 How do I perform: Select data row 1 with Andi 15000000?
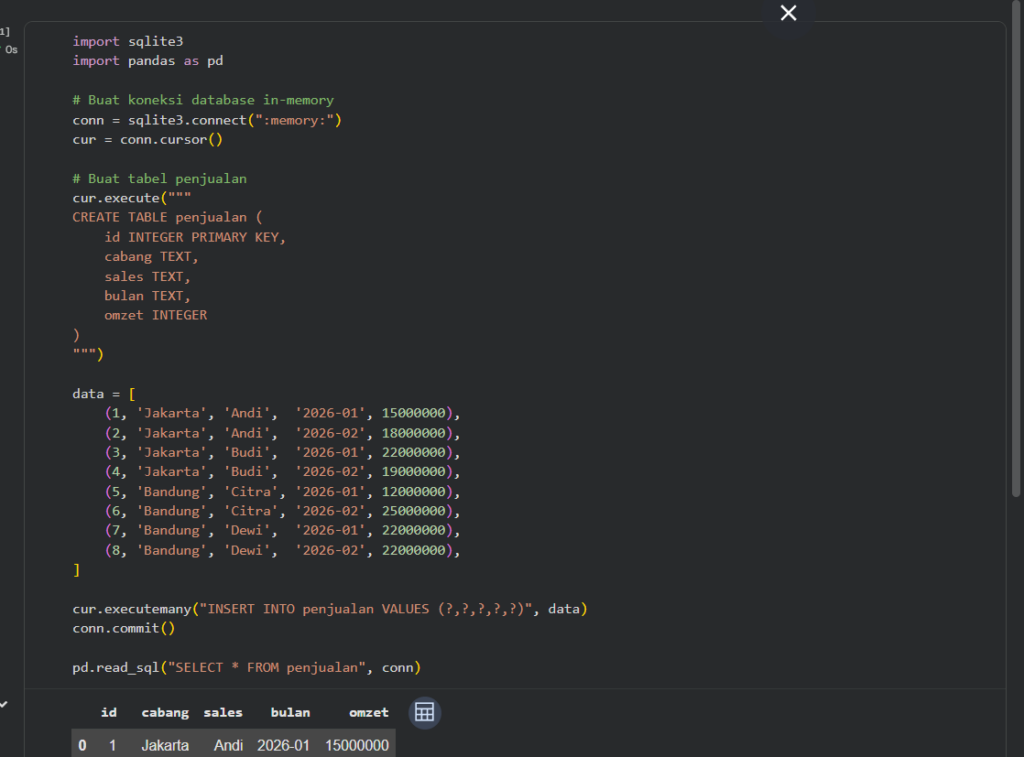(283, 413)
